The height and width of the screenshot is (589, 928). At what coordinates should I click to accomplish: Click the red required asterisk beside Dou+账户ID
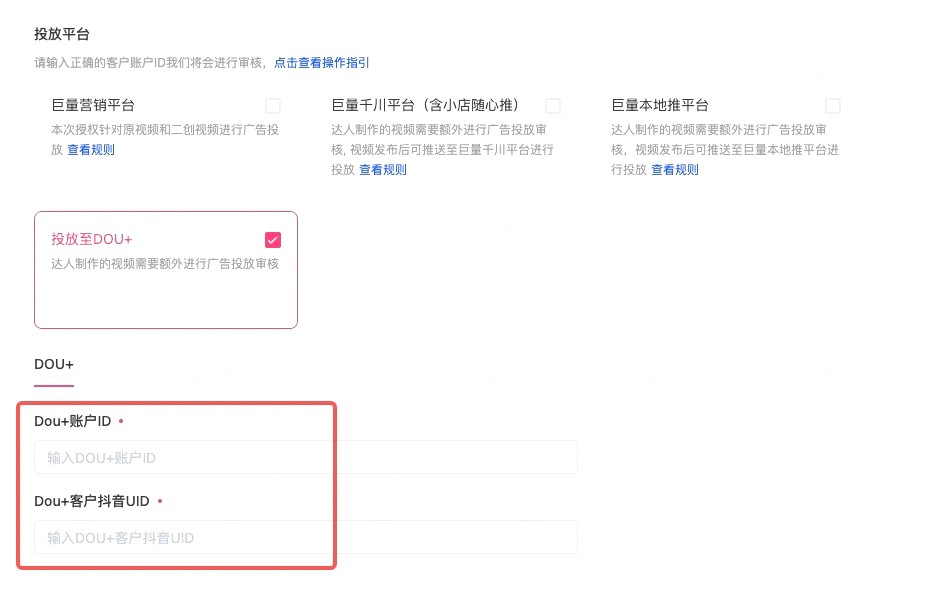pyautogui.click(x=121, y=421)
